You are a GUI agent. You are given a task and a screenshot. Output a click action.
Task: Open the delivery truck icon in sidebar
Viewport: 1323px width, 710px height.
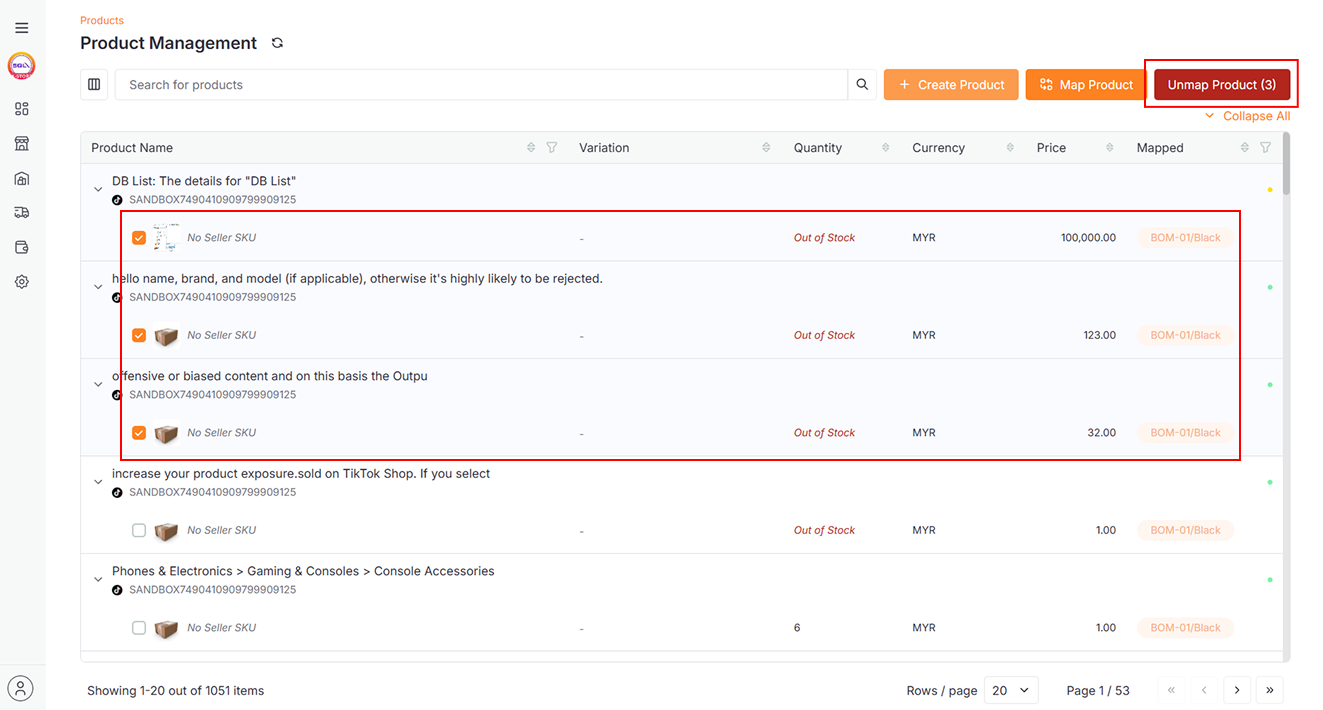pyautogui.click(x=22, y=213)
